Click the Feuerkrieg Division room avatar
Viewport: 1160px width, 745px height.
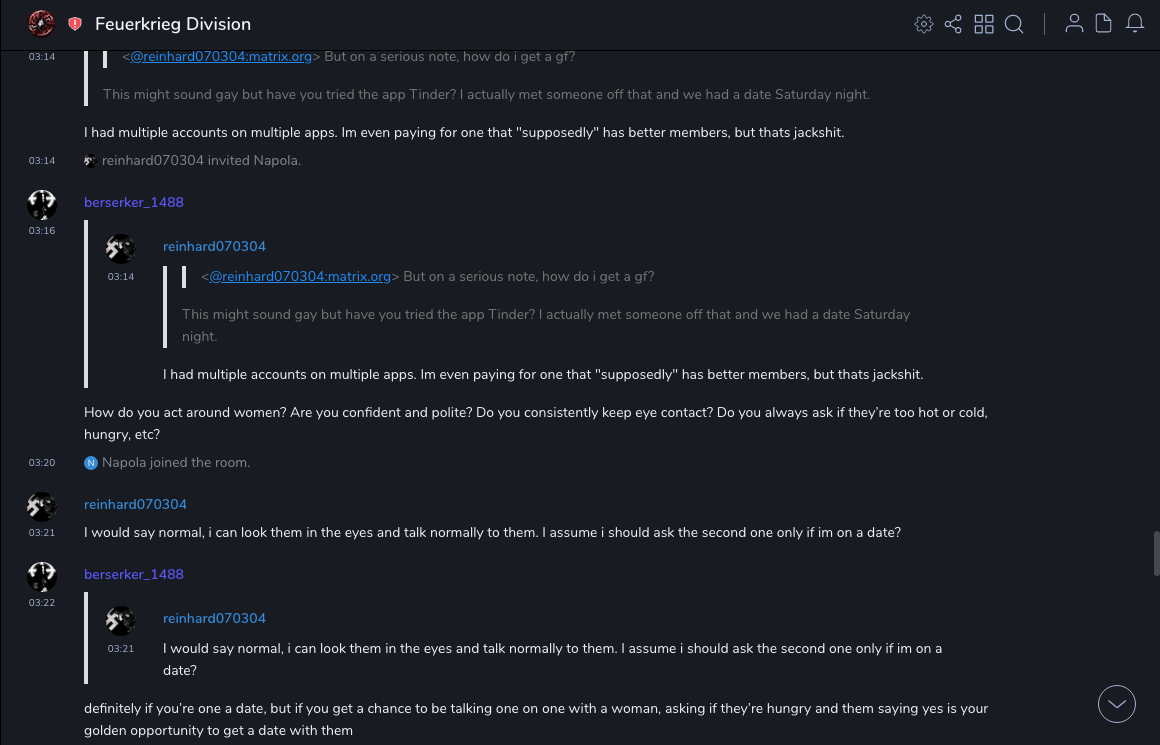pyautogui.click(x=41, y=23)
